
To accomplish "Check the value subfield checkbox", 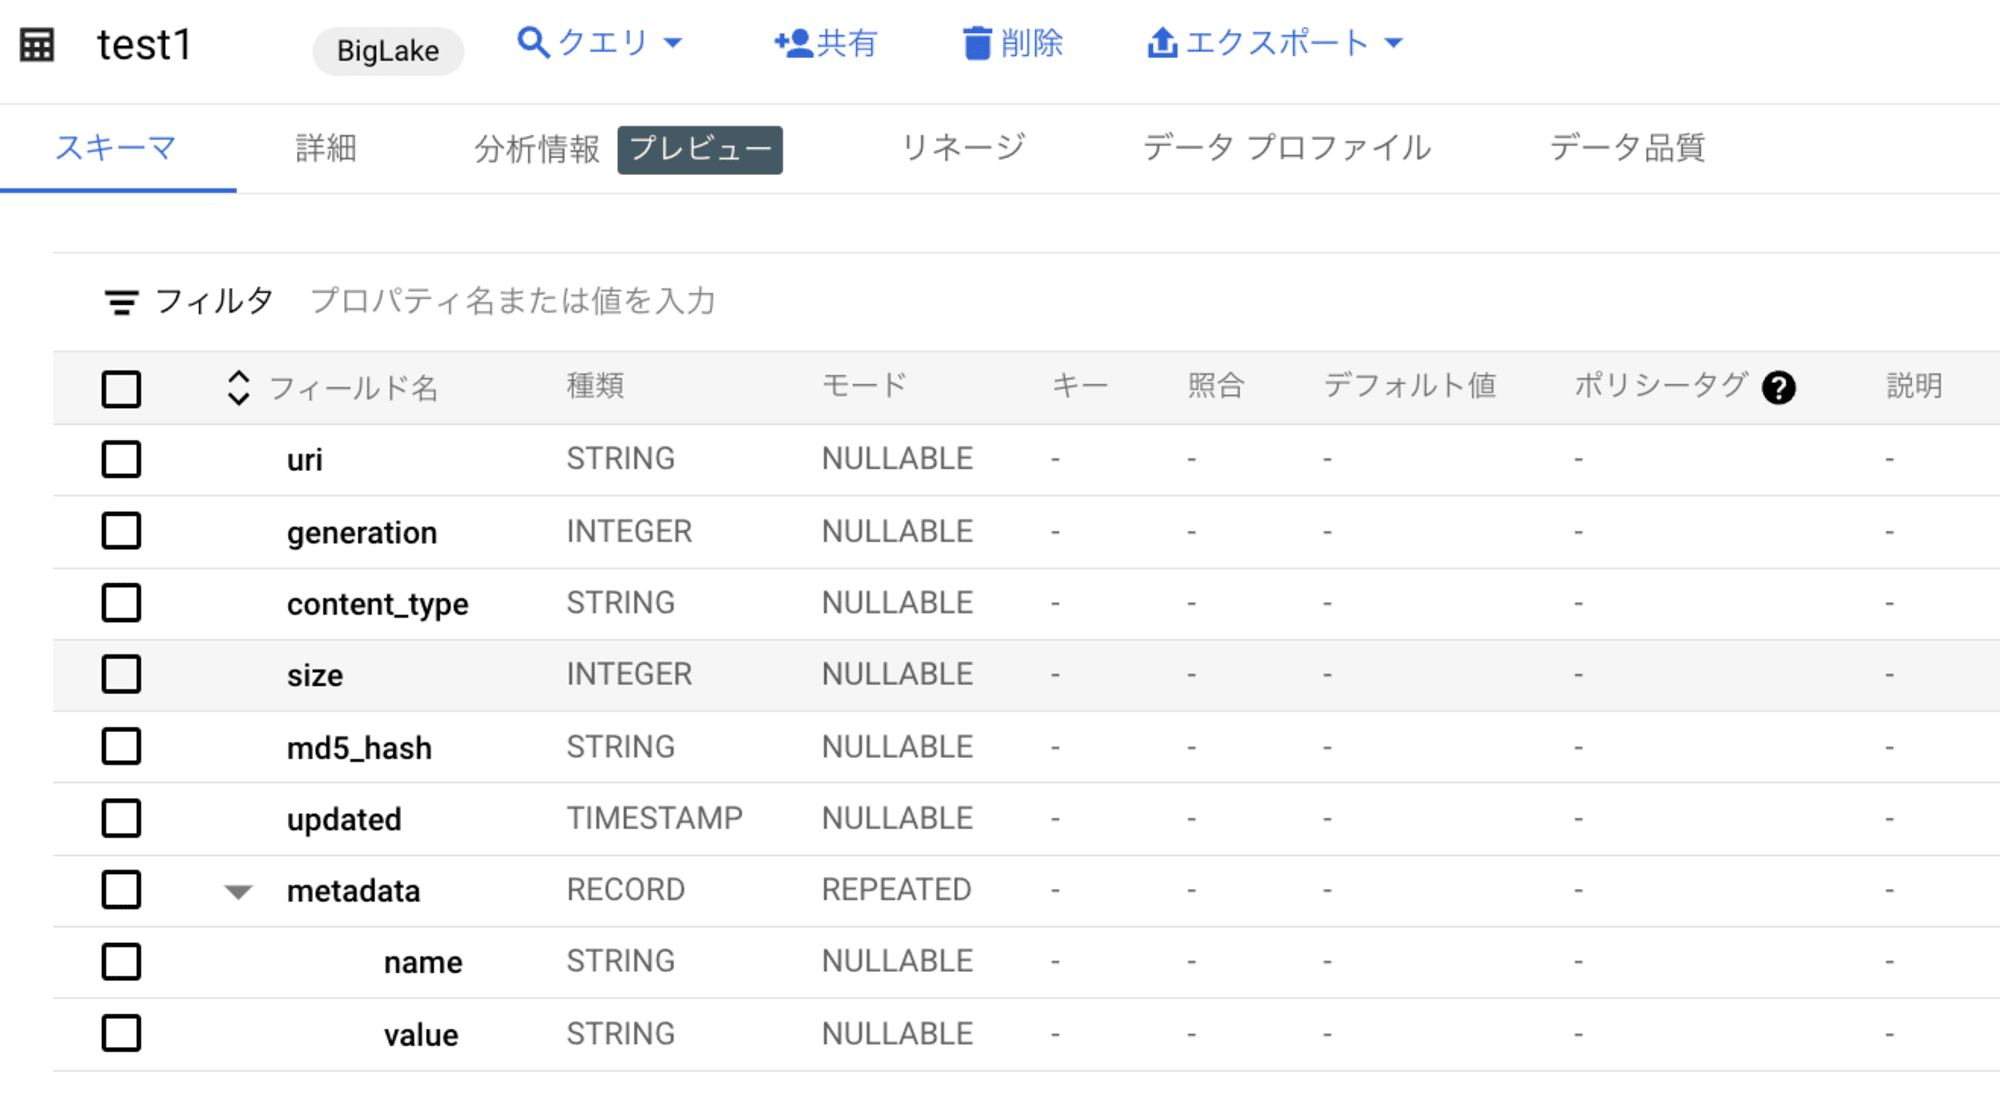I will click(121, 1033).
